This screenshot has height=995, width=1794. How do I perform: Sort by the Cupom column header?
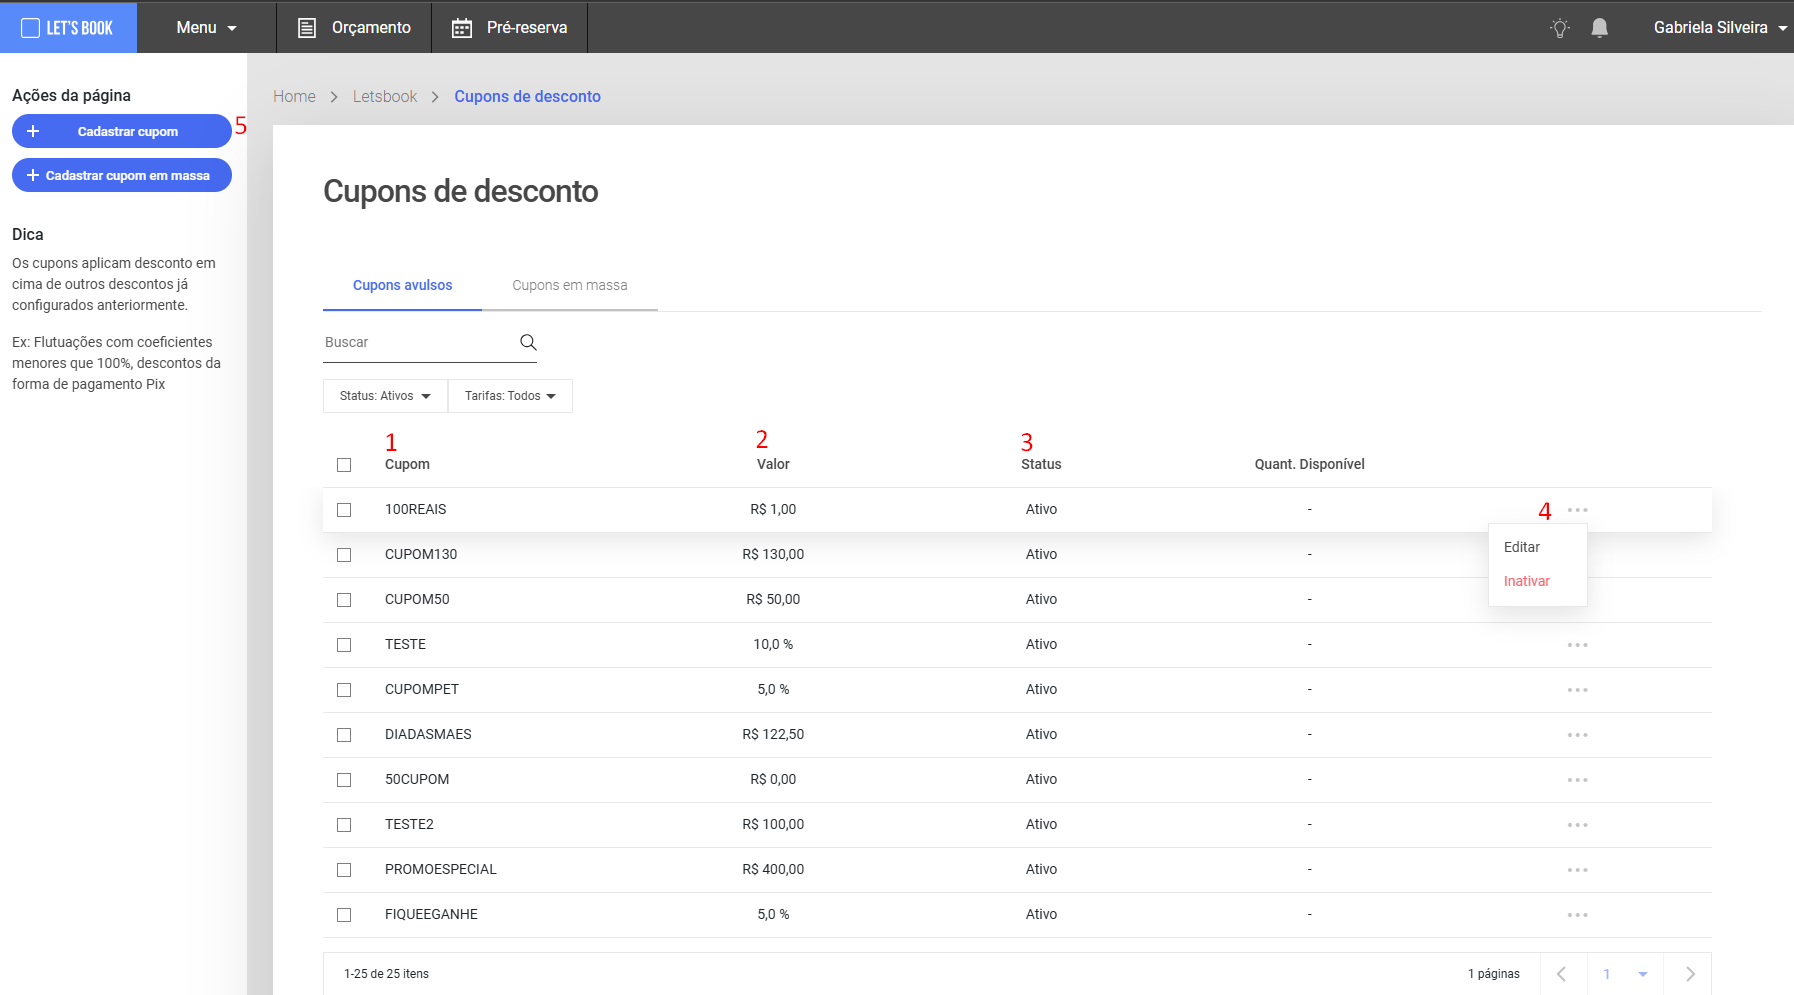coord(407,464)
